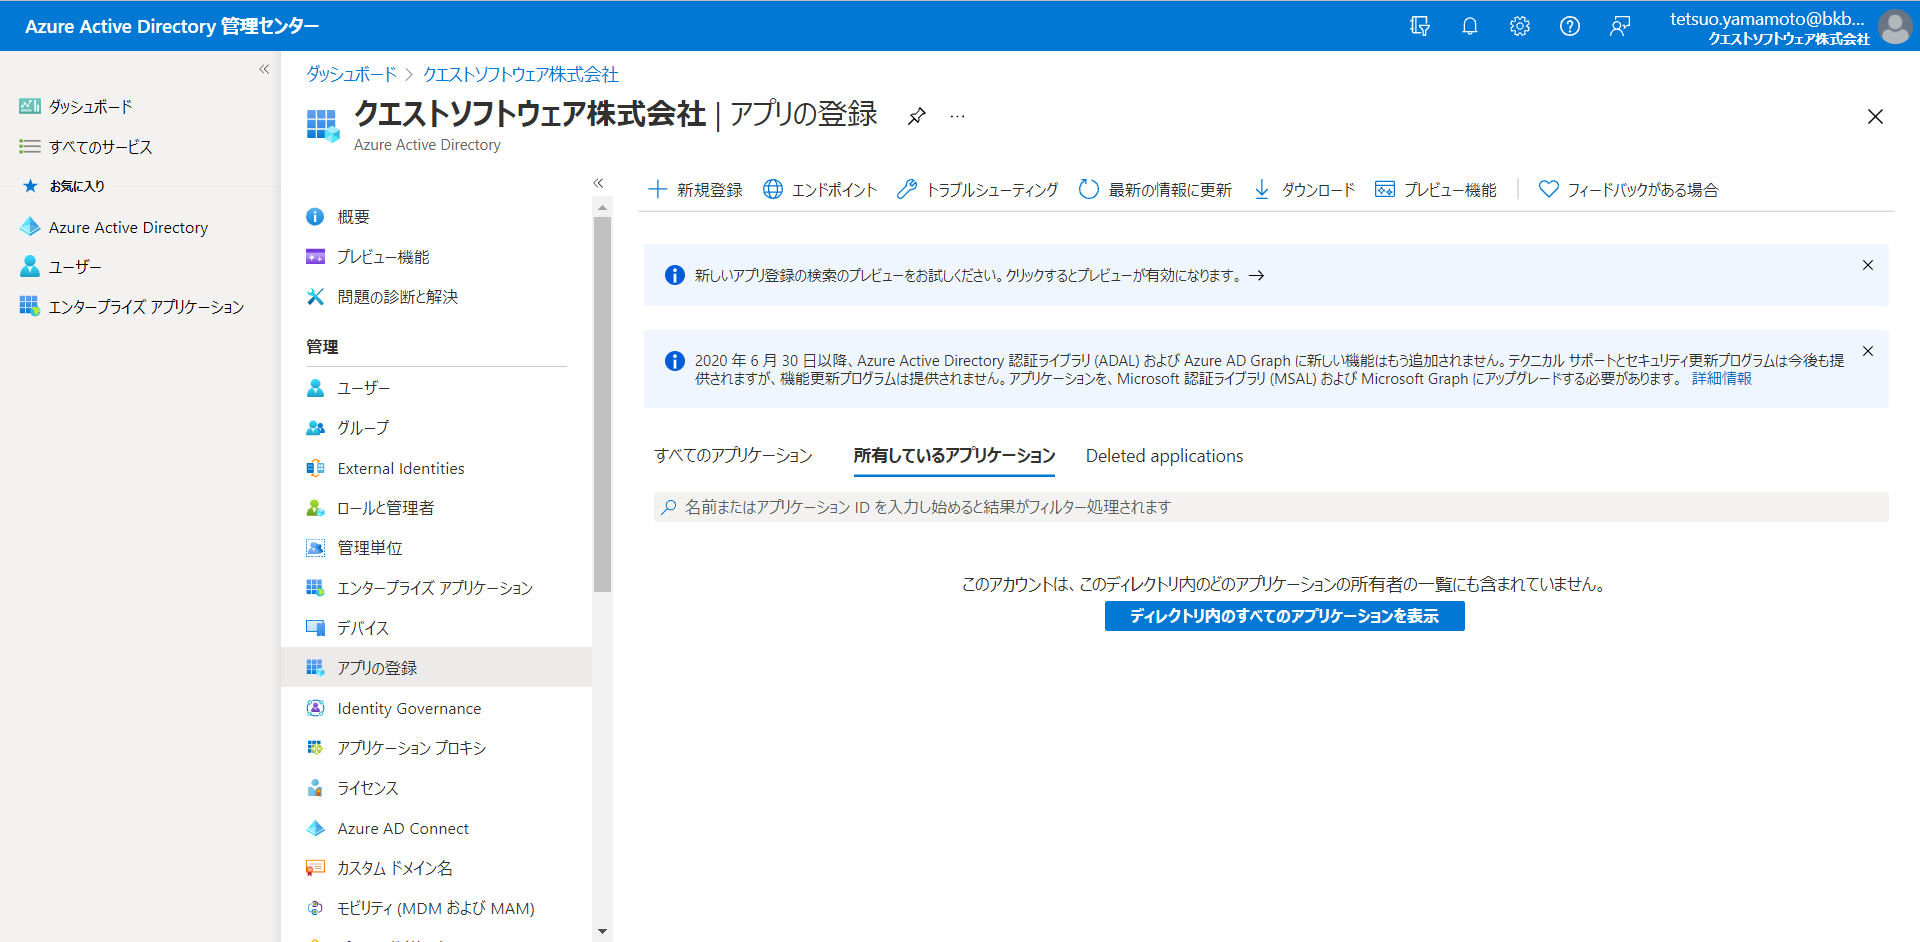Open portal settings gear

1519,26
